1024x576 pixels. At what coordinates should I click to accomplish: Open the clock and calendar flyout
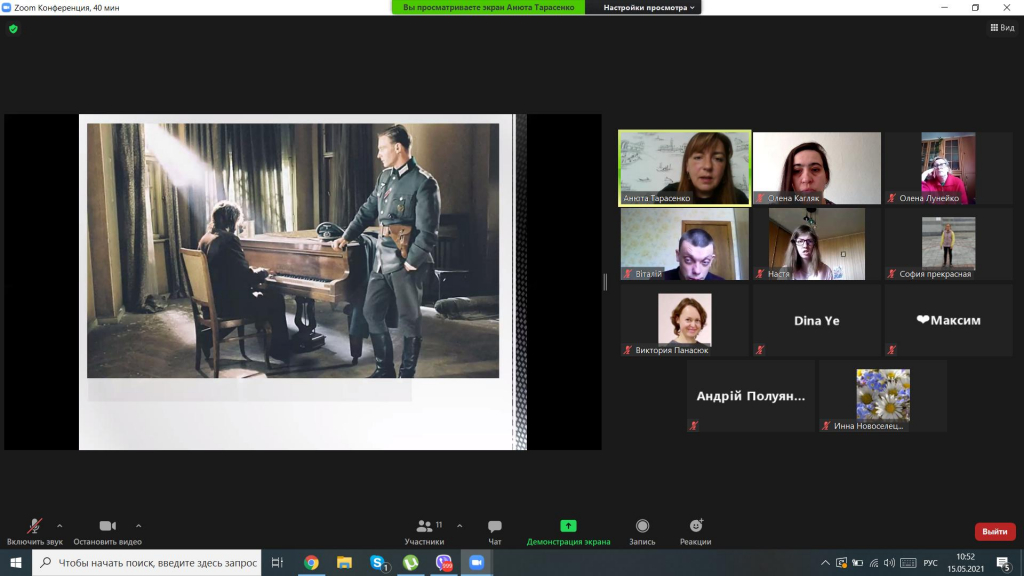pyautogui.click(x=966, y=562)
